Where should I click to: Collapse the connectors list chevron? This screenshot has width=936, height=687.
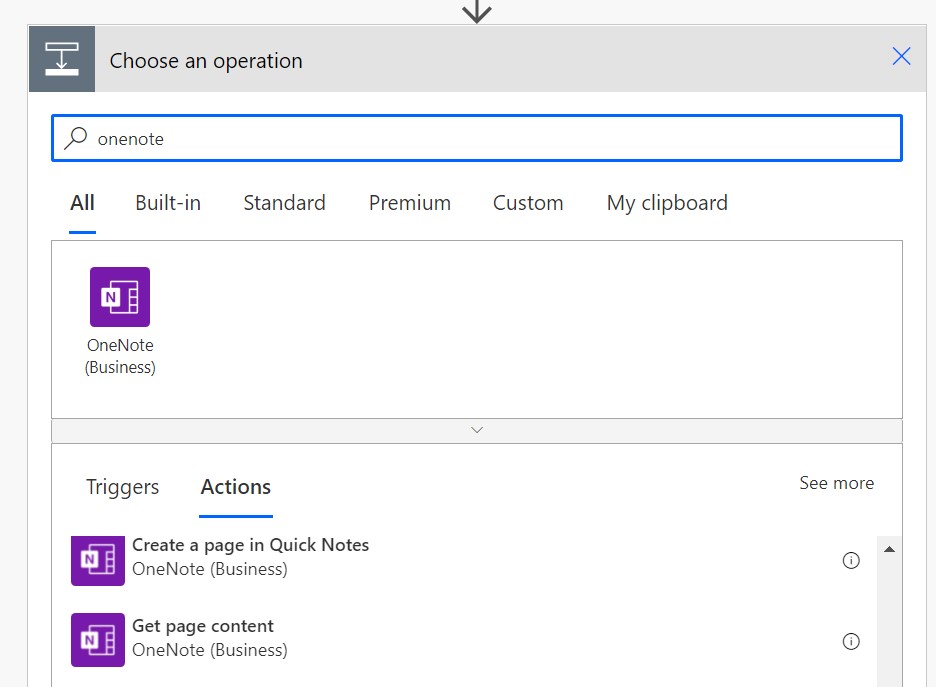[x=477, y=430]
